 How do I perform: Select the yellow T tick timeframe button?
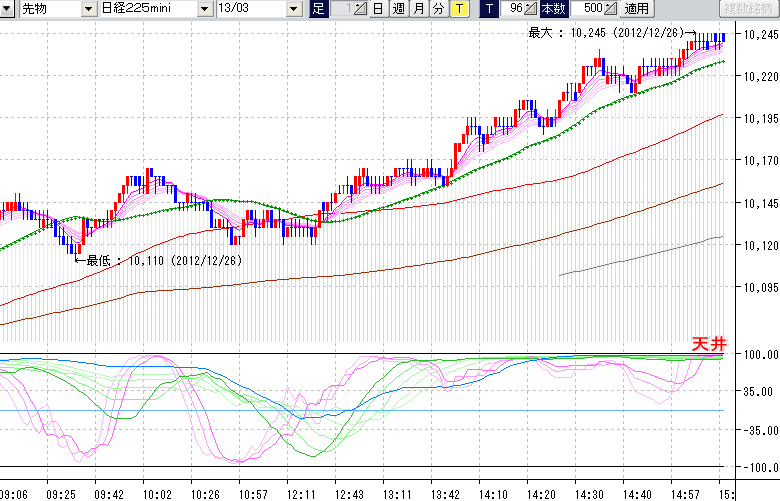[x=458, y=9]
